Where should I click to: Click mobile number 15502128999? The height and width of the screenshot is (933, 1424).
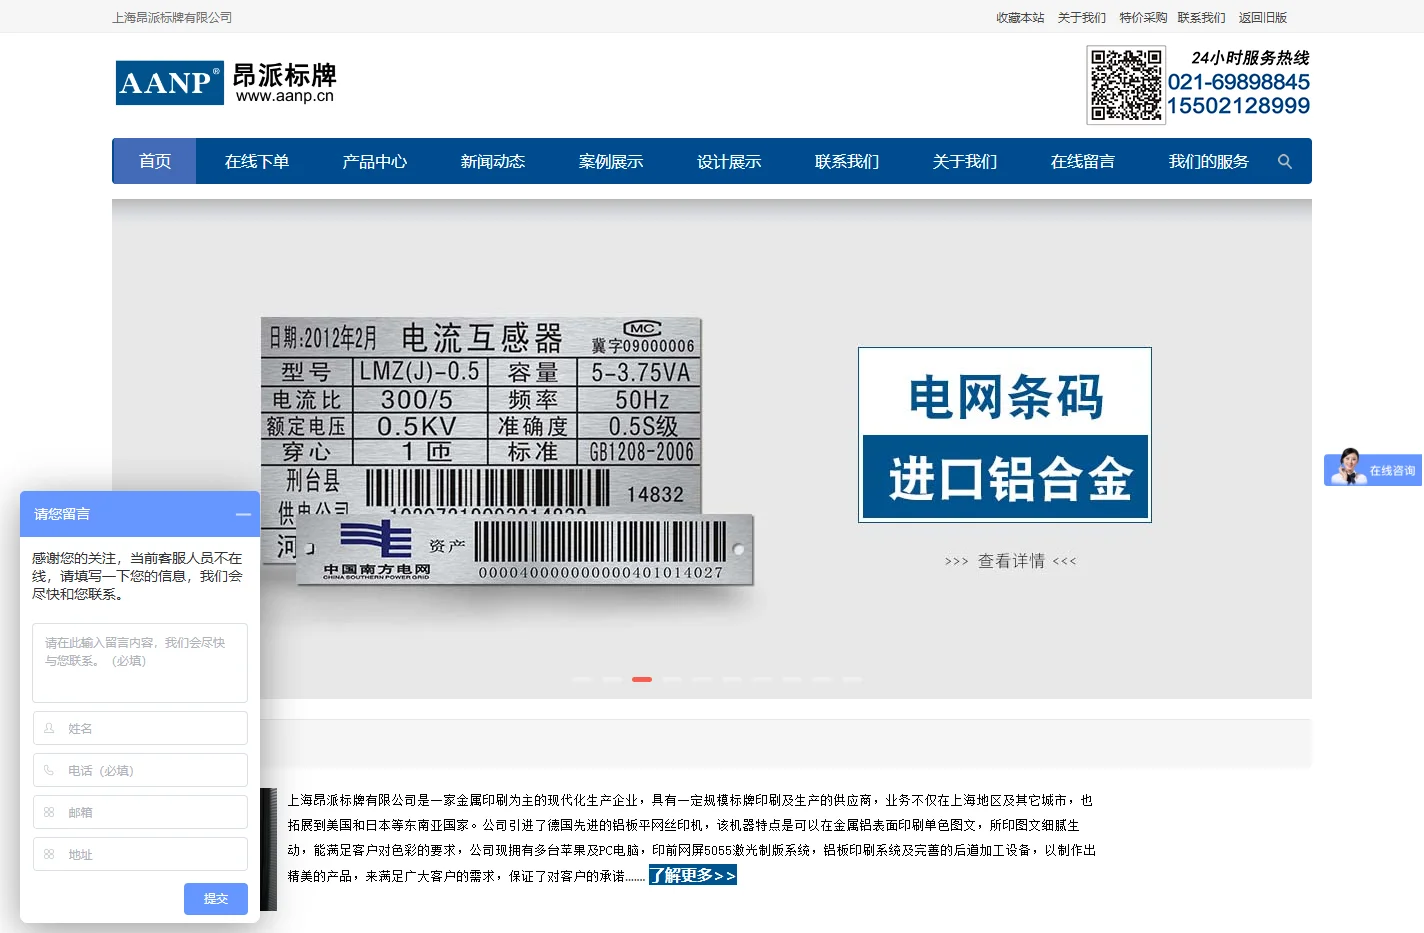tap(1239, 106)
